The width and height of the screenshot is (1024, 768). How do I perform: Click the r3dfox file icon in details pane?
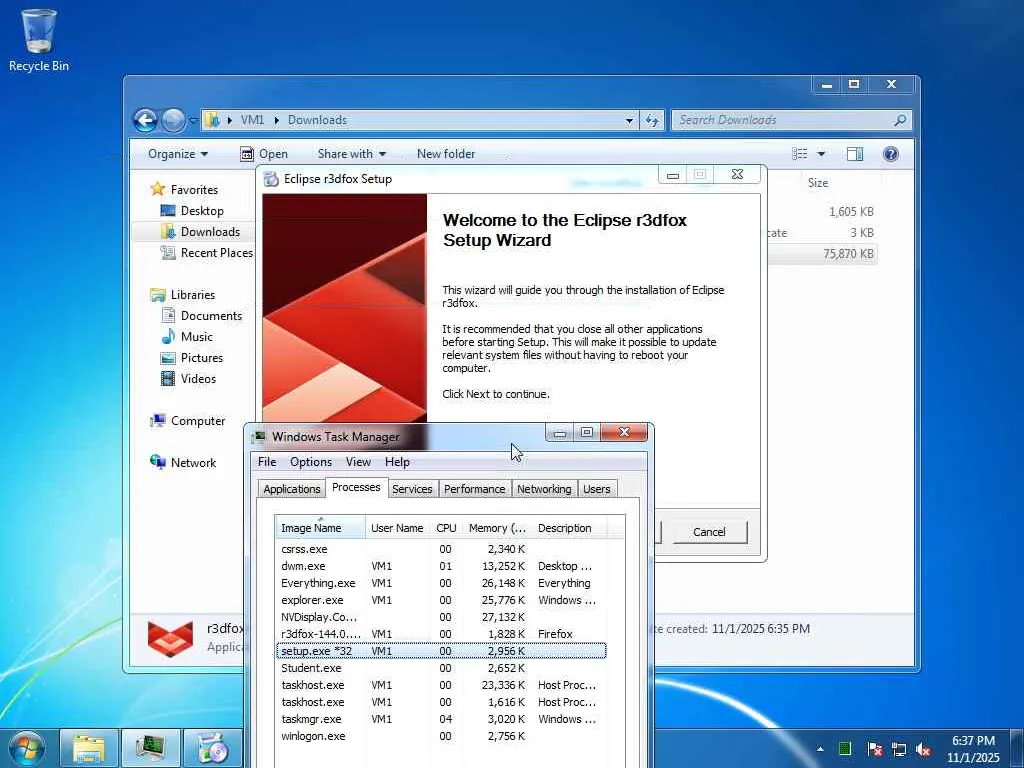coord(170,638)
